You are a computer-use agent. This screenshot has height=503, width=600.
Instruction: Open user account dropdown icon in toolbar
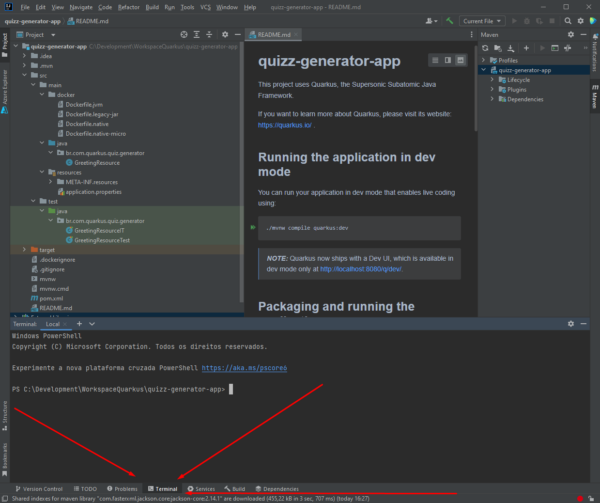pyautogui.click(x=432, y=21)
